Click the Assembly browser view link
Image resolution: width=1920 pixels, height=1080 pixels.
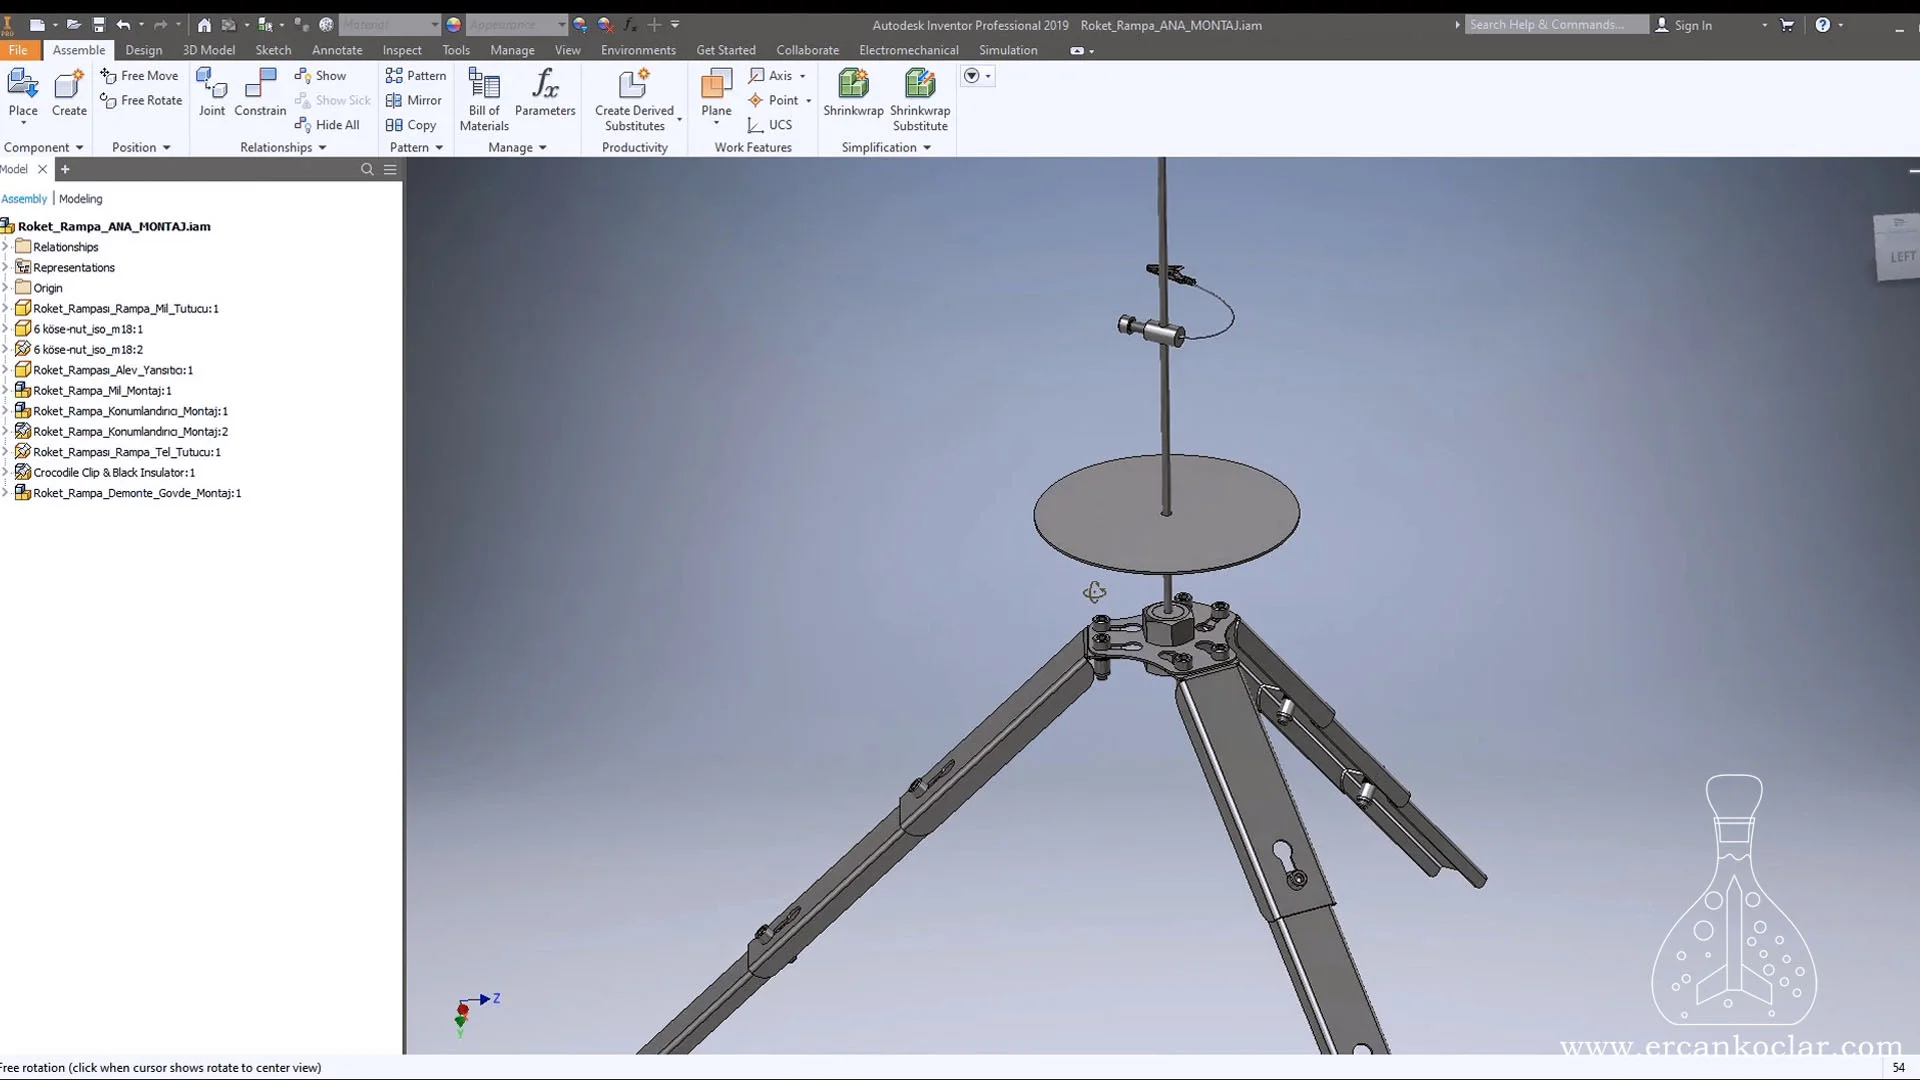[x=24, y=199]
